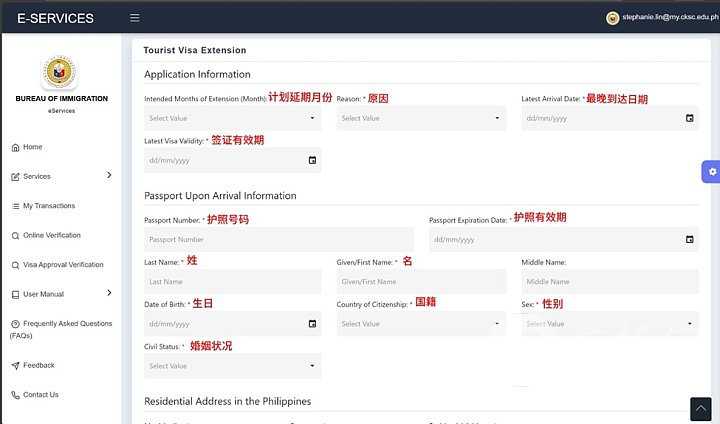Select Country of Citizenship dropdown
Viewport: 720px width, 424px height.
click(x=420, y=324)
